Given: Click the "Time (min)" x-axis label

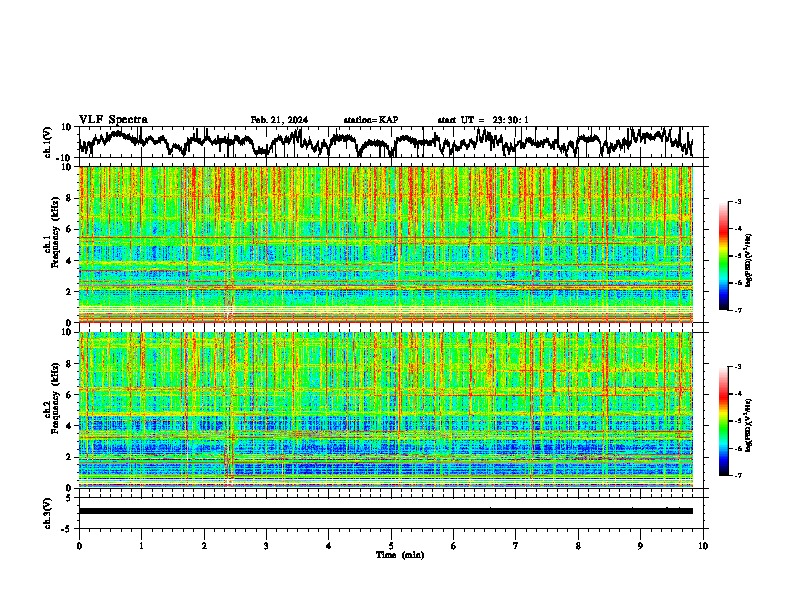Looking at the screenshot, I should click(400, 555).
